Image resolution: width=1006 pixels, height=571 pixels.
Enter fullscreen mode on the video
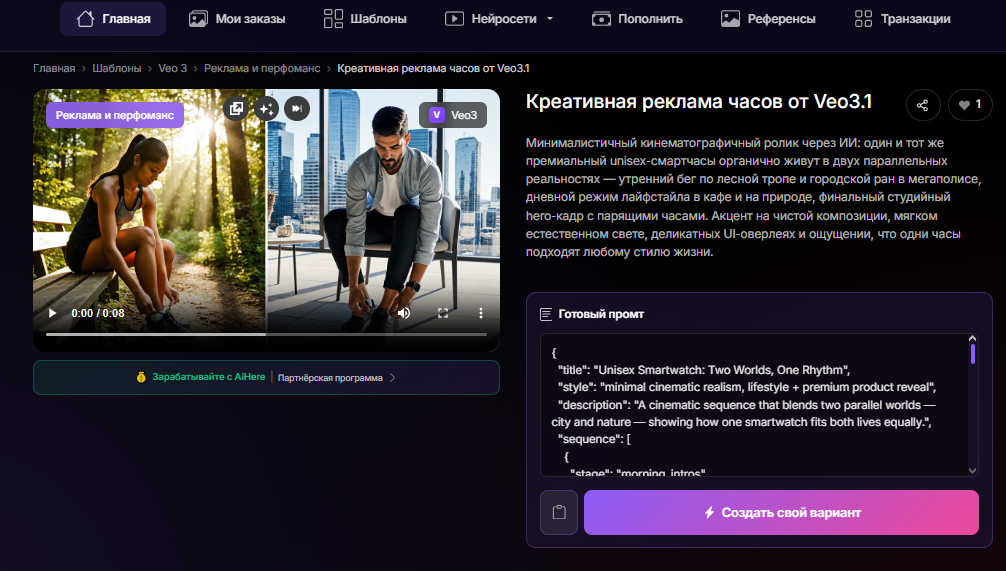pyautogui.click(x=443, y=313)
